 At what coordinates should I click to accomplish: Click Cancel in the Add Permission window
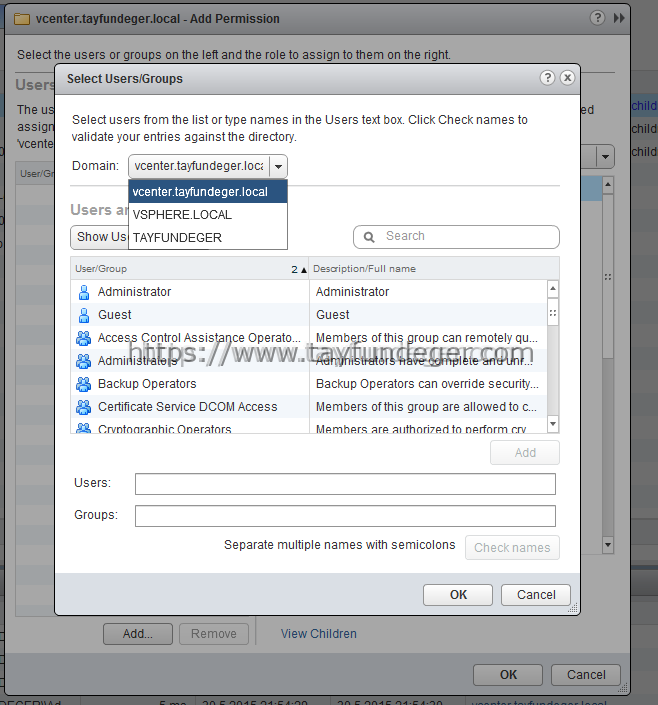[x=586, y=675]
